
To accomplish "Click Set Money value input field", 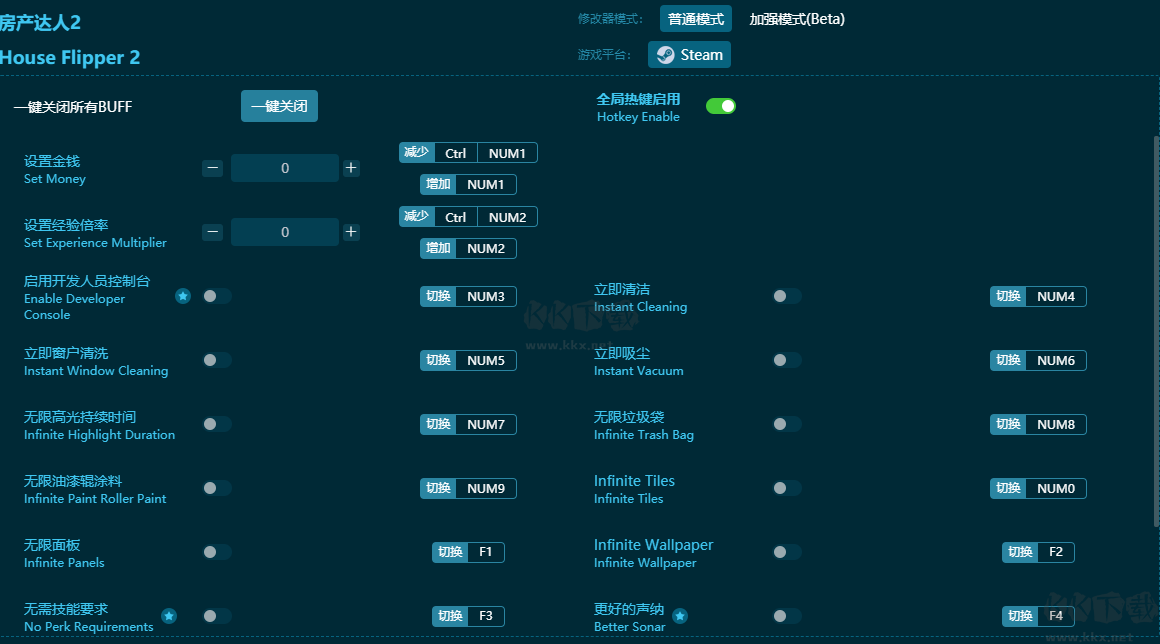I will click(x=285, y=169).
